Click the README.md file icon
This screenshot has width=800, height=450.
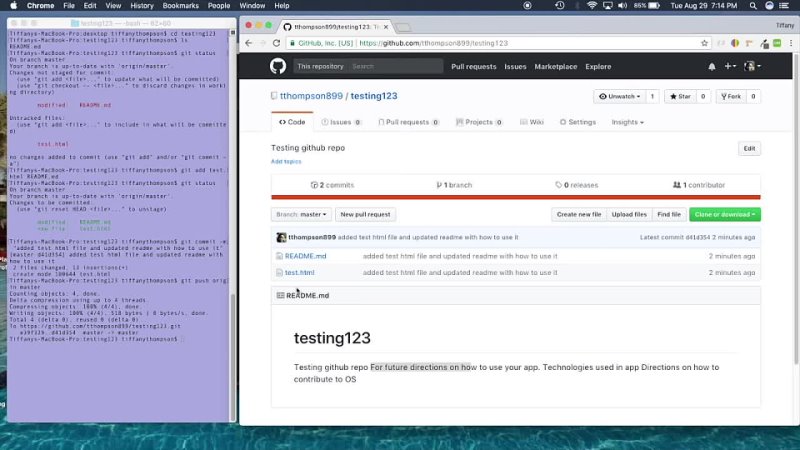click(x=279, y=256)
